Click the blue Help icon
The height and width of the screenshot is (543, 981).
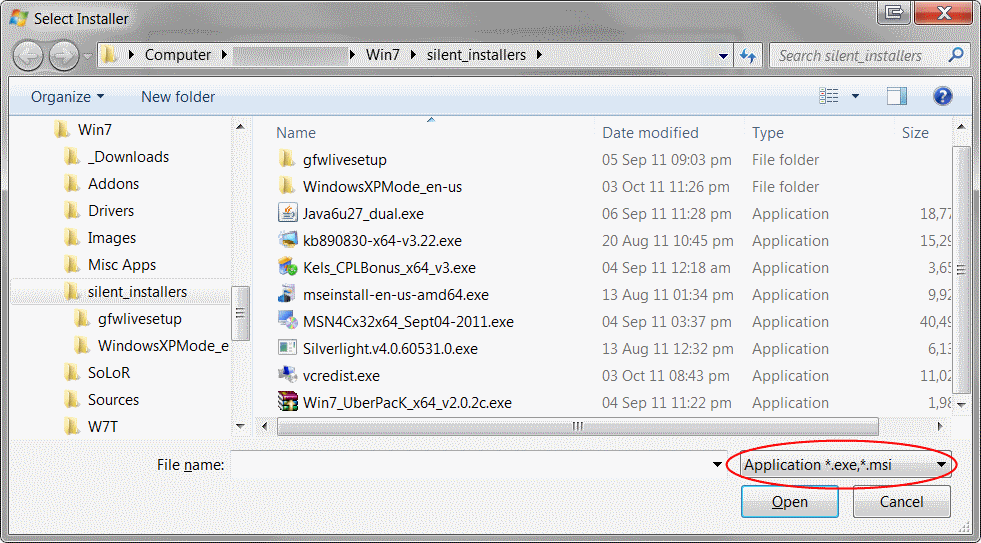[x=942, y=96]
